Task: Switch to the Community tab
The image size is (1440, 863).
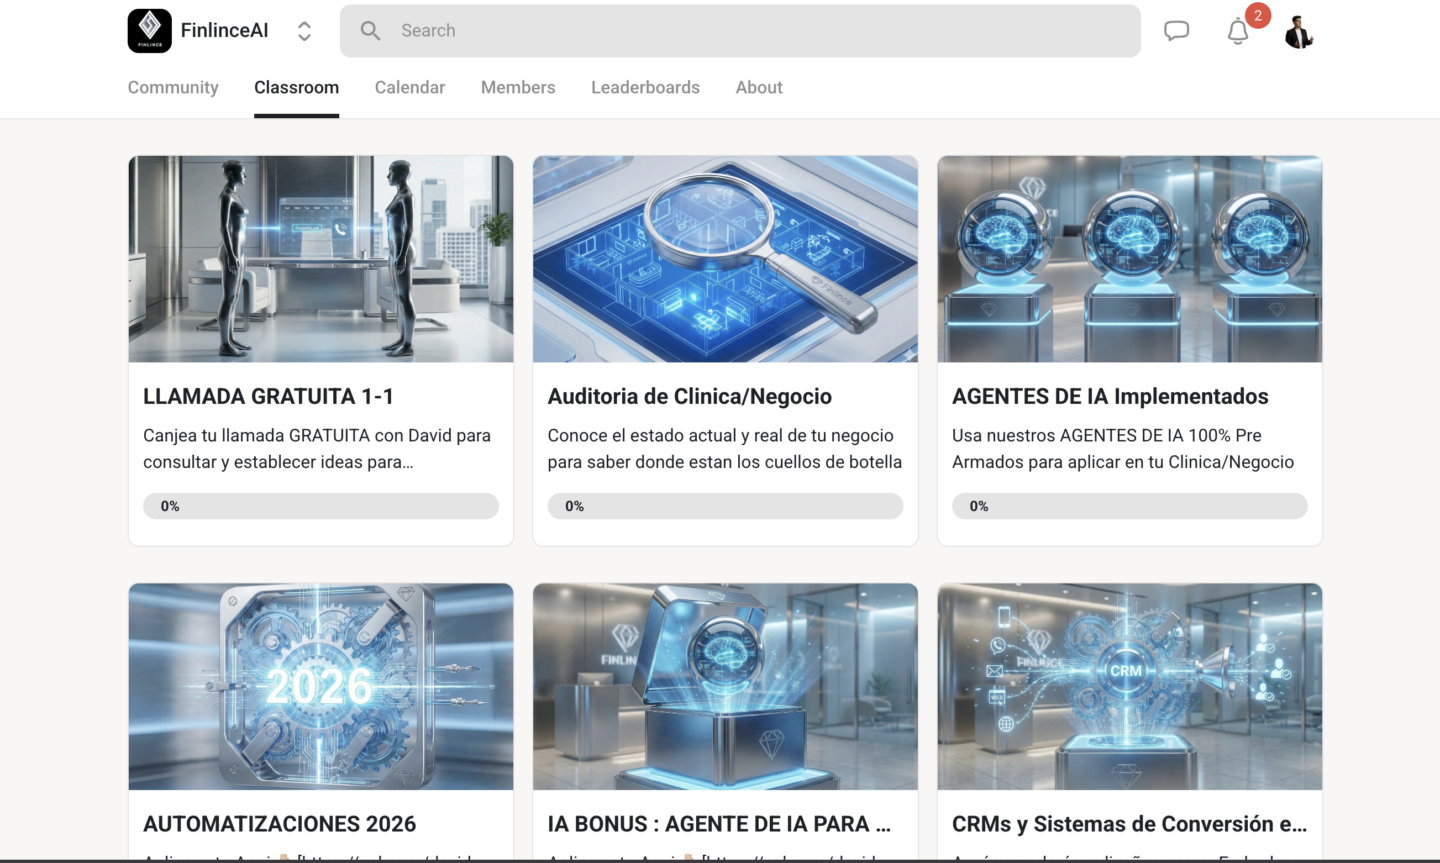Action: [x=173, y=87]
